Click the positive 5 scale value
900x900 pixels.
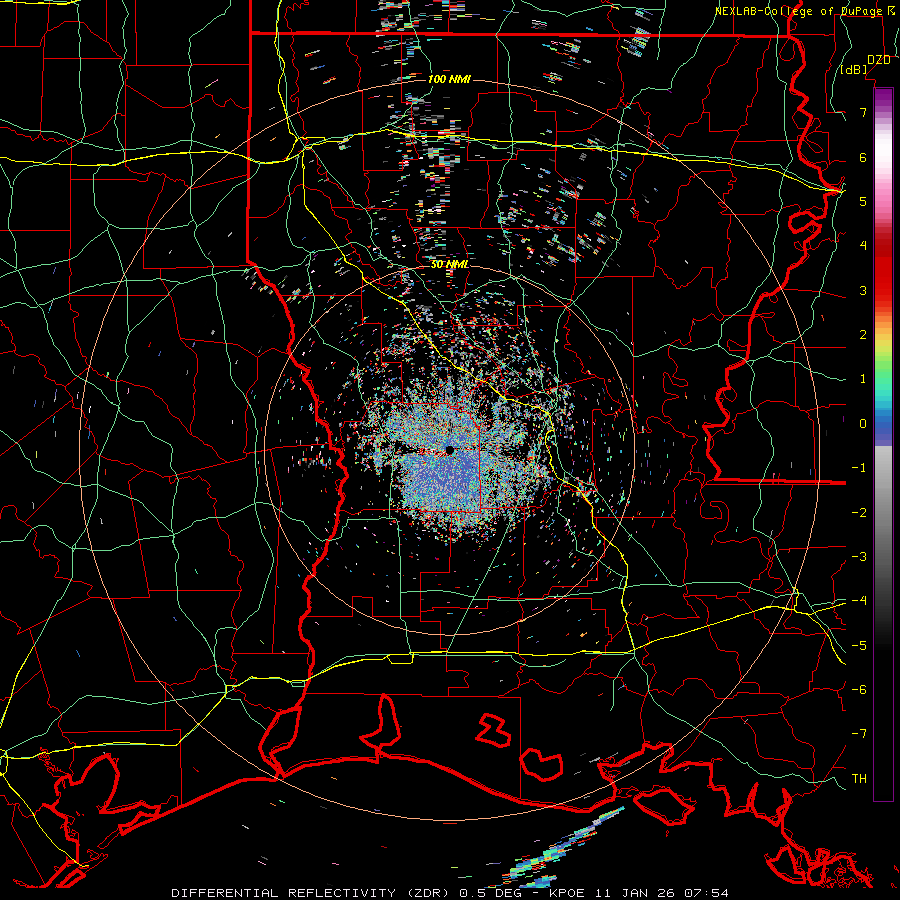point(863,201)
